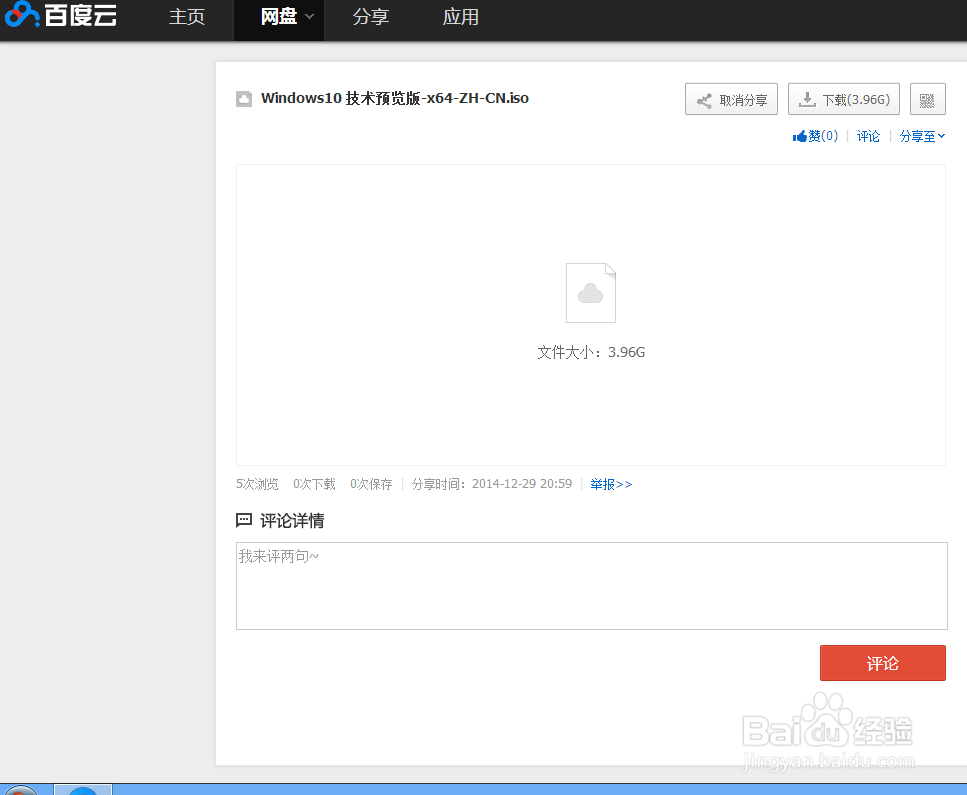The width and height of the screenshot is (967, 795).
Task: Click the file type icon beside the filename
Action: coord(244,99)
